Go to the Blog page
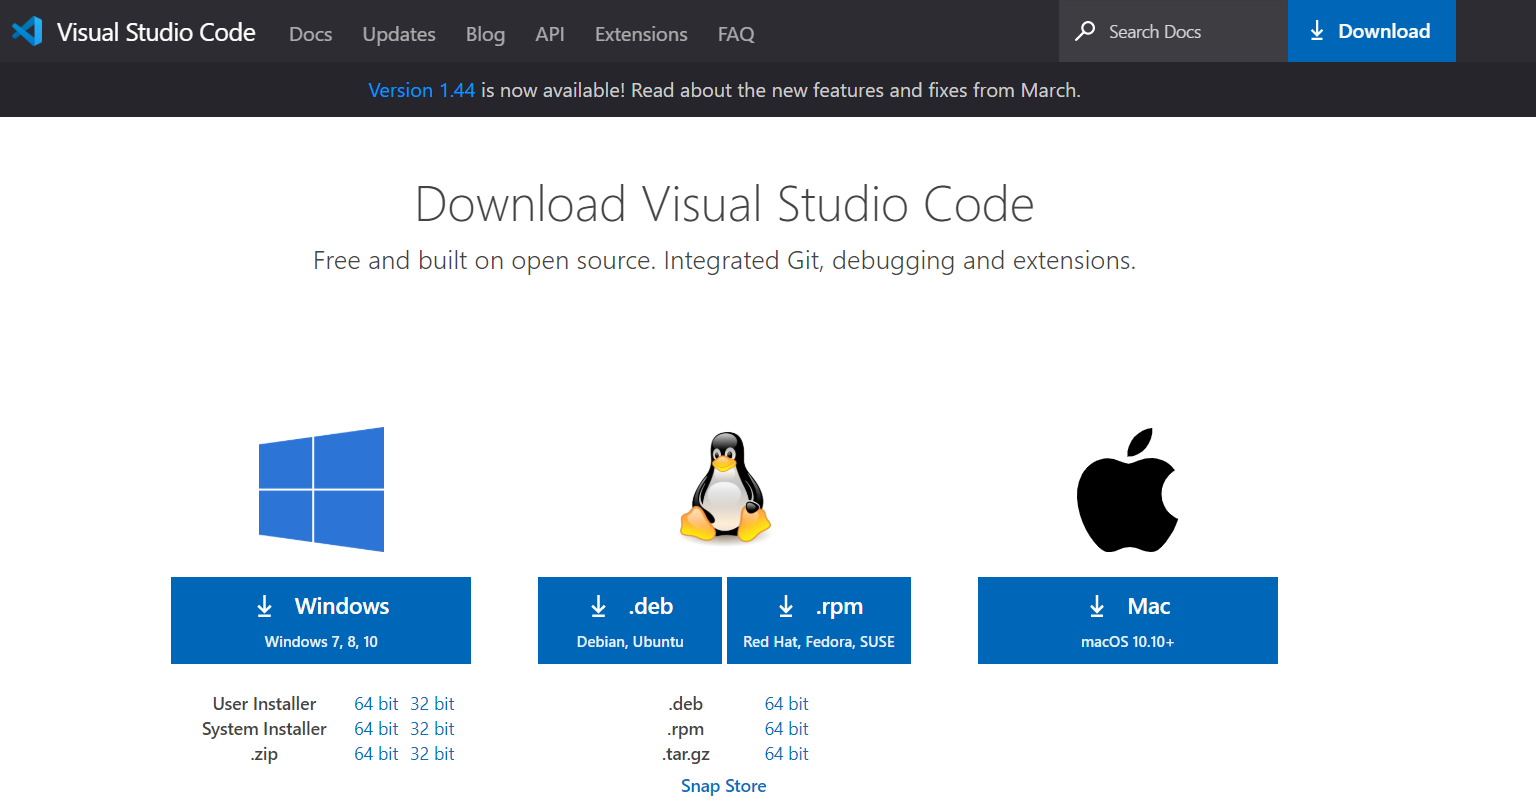 (x=485, y=34)
